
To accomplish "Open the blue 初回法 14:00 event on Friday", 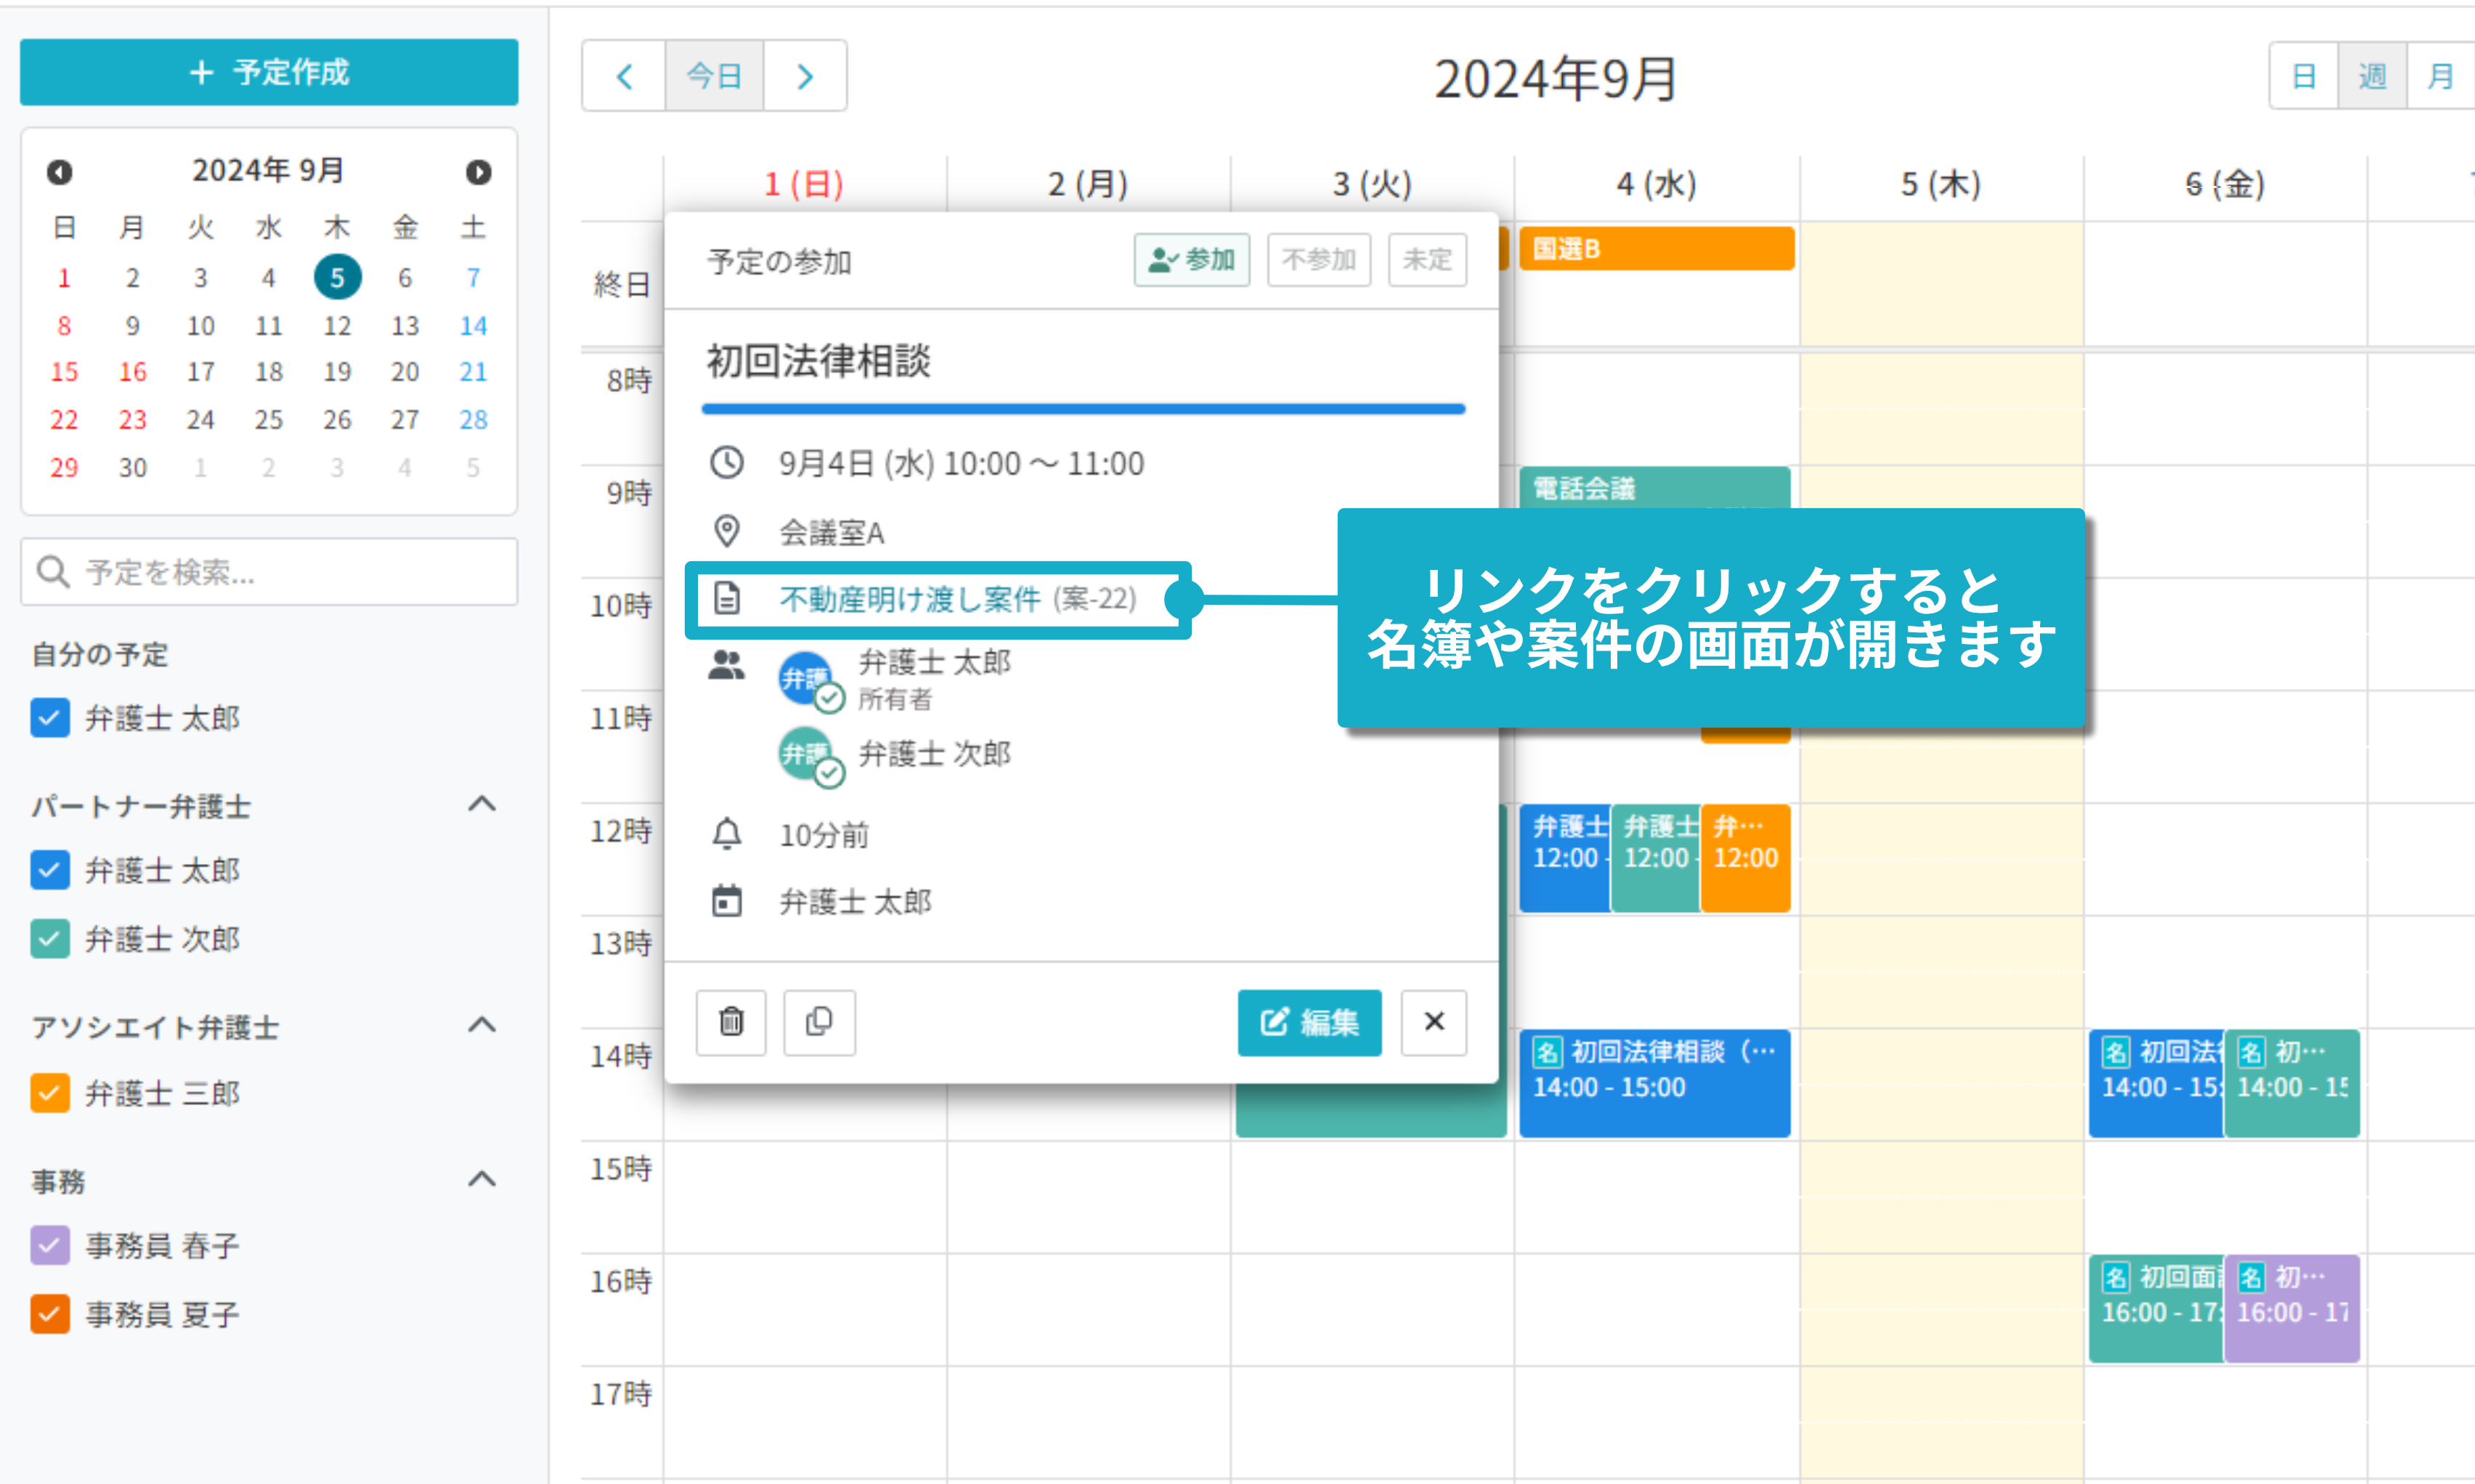I will tap(2156, 1083).
